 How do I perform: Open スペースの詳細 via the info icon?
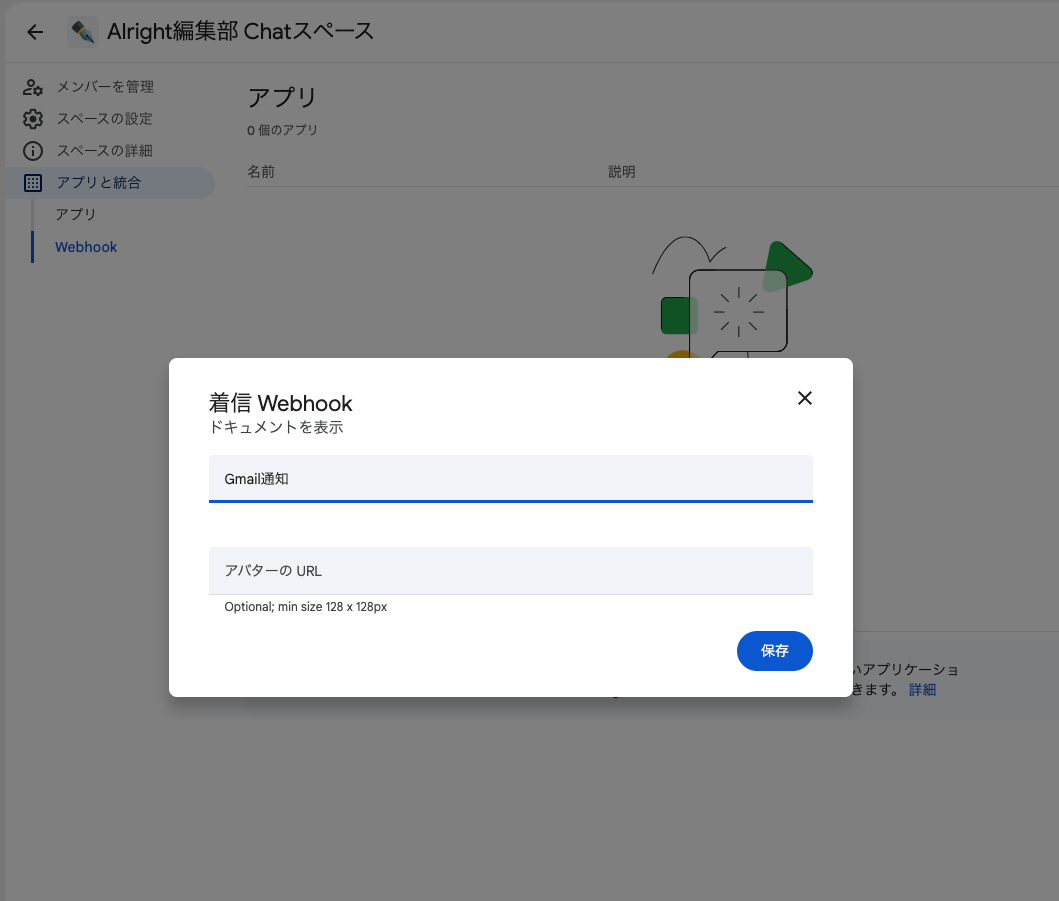coord(33,150)
